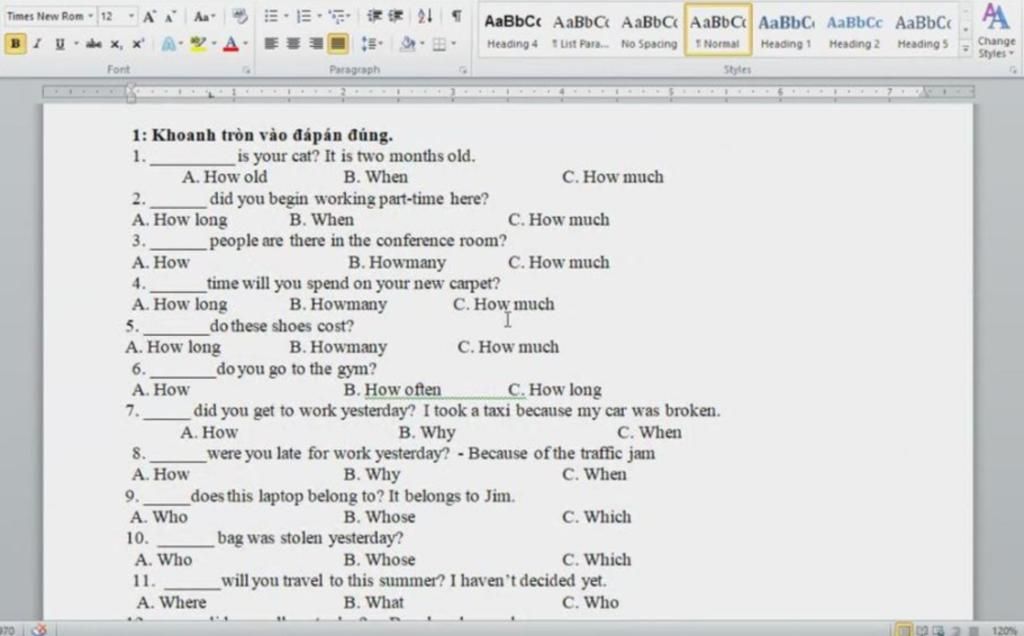Apply Heading 2 style
Viewport: 1024px width, 636px height.
coord(854,30)
